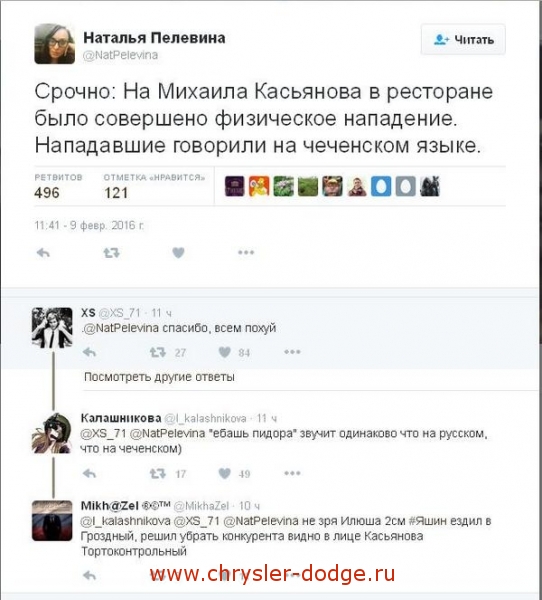Retweet the XS reply with 27 retweets
The height and width of the screenshot is (600, 542).
coord(157,352)
